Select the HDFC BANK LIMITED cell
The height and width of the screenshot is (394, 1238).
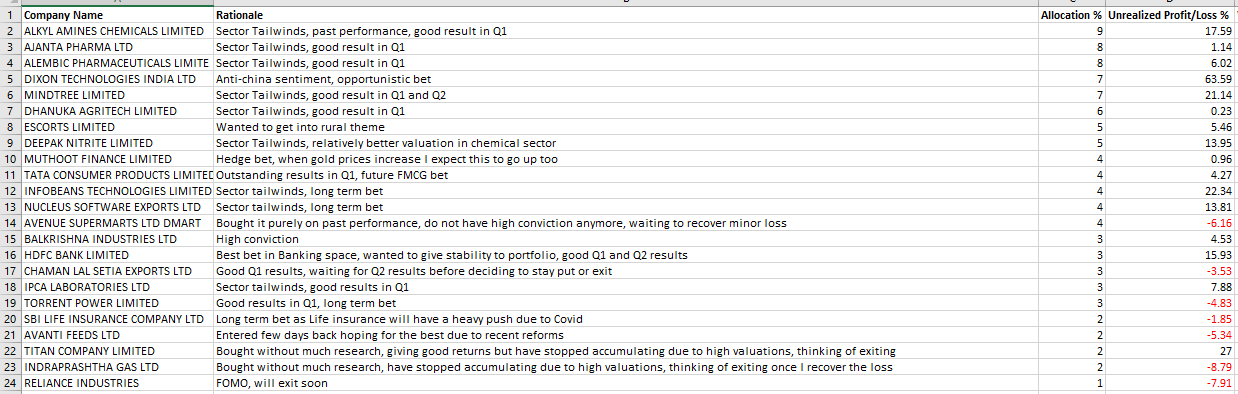coord(117,255)
